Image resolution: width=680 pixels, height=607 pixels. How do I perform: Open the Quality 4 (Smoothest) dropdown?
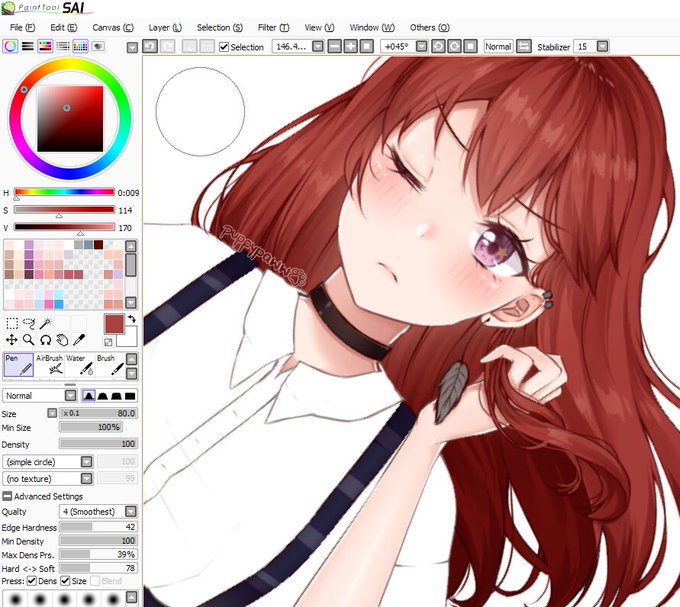[x=131, y=512]
